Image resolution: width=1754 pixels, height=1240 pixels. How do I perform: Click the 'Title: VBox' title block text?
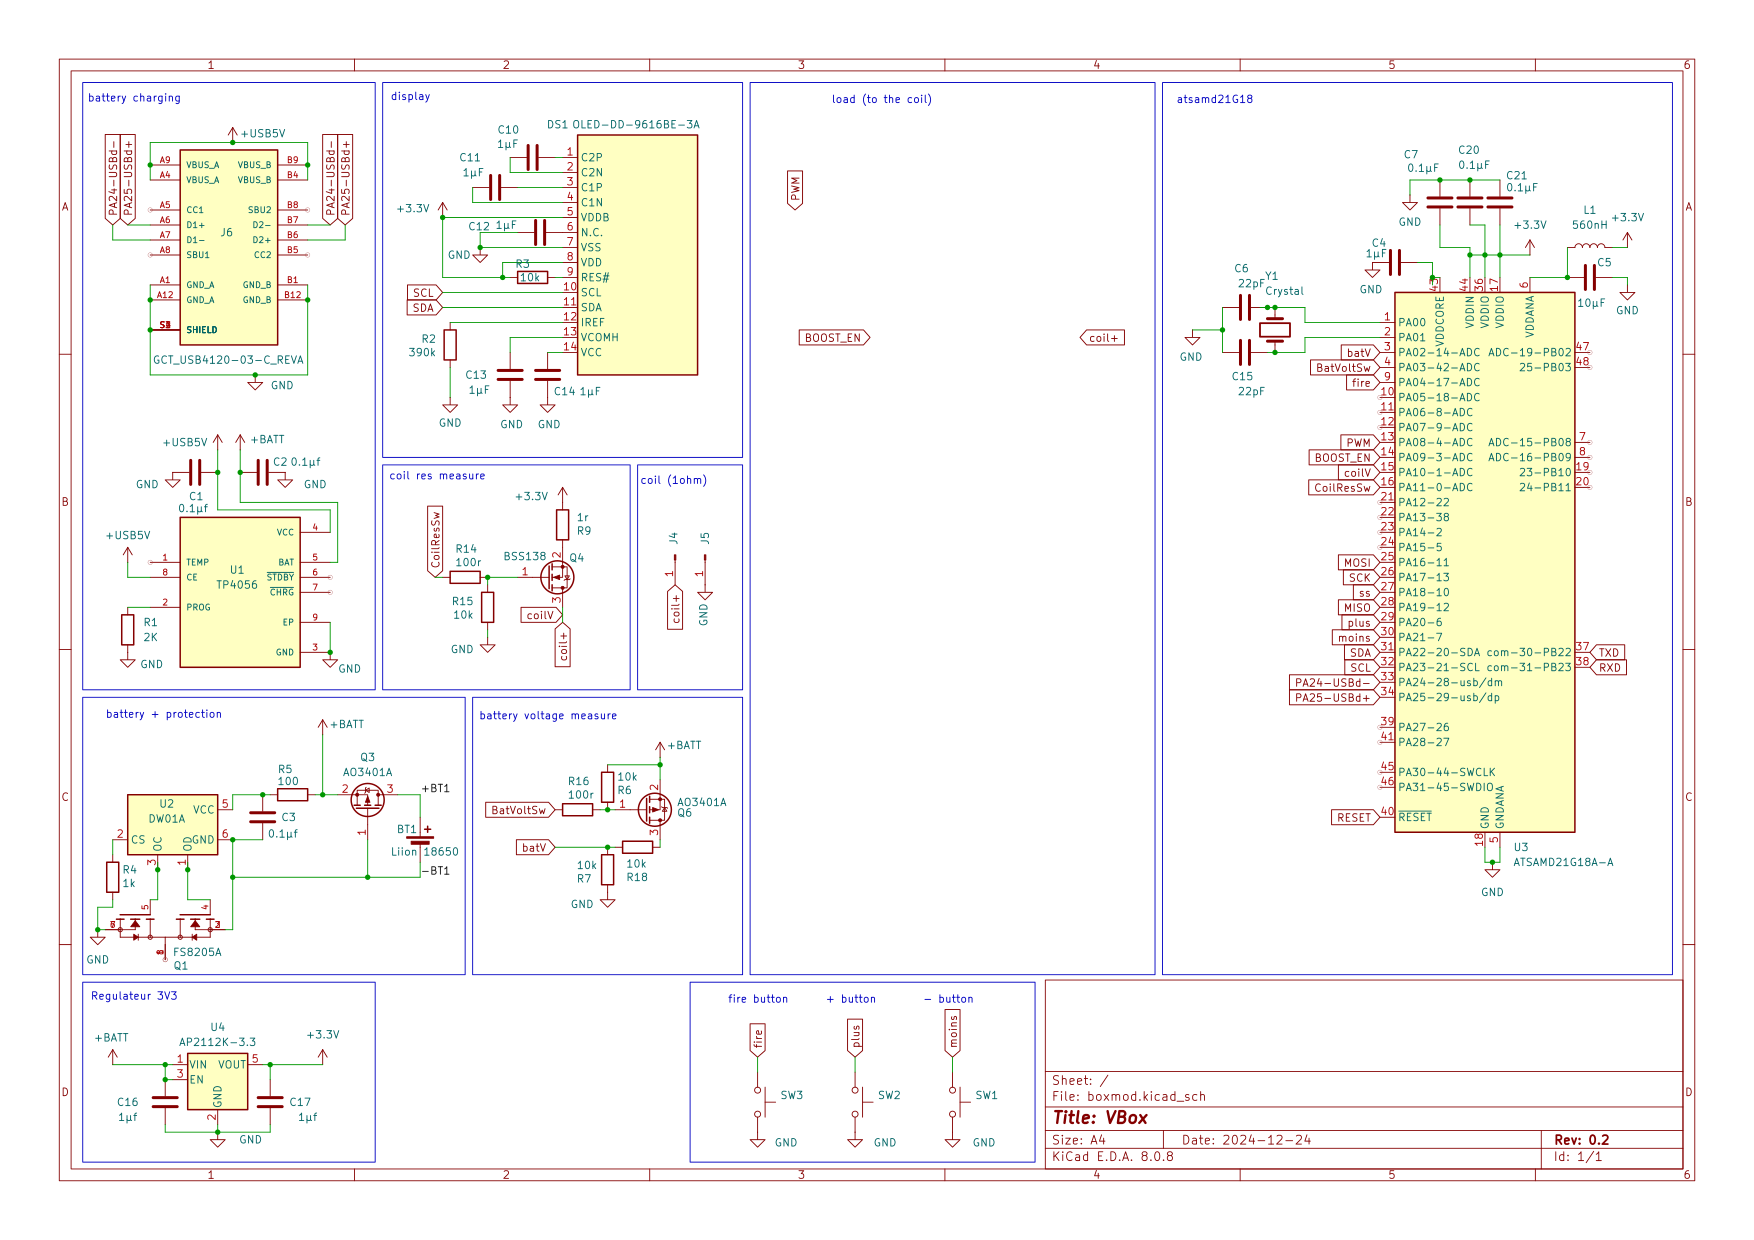click(1100, 1118)
